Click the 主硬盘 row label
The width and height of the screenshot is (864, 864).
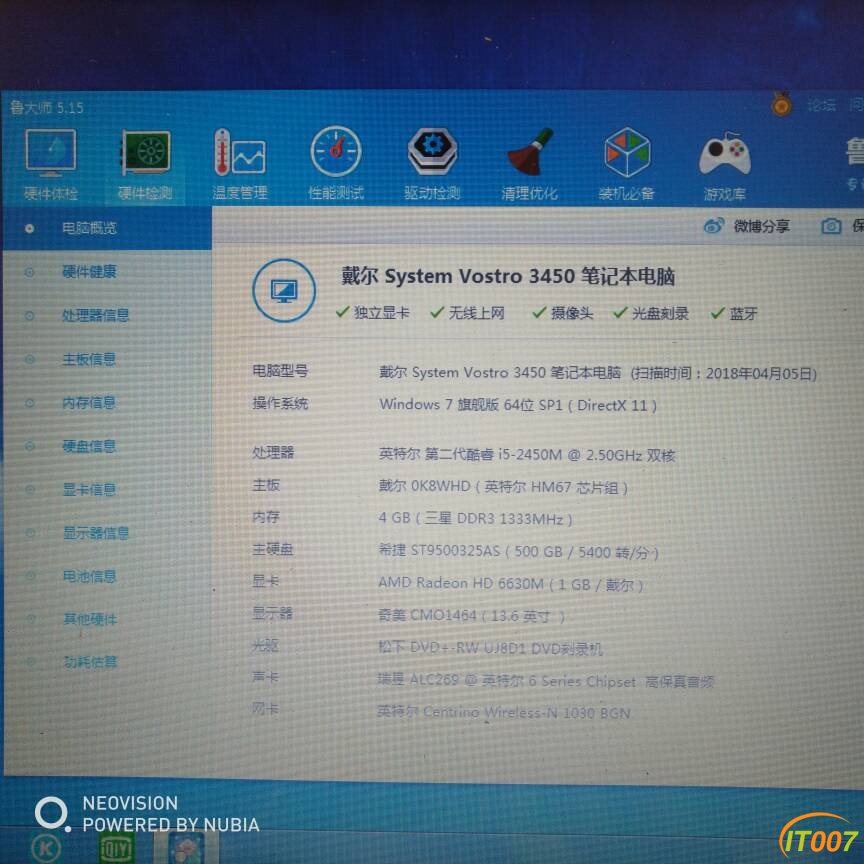tap(273, 549)
